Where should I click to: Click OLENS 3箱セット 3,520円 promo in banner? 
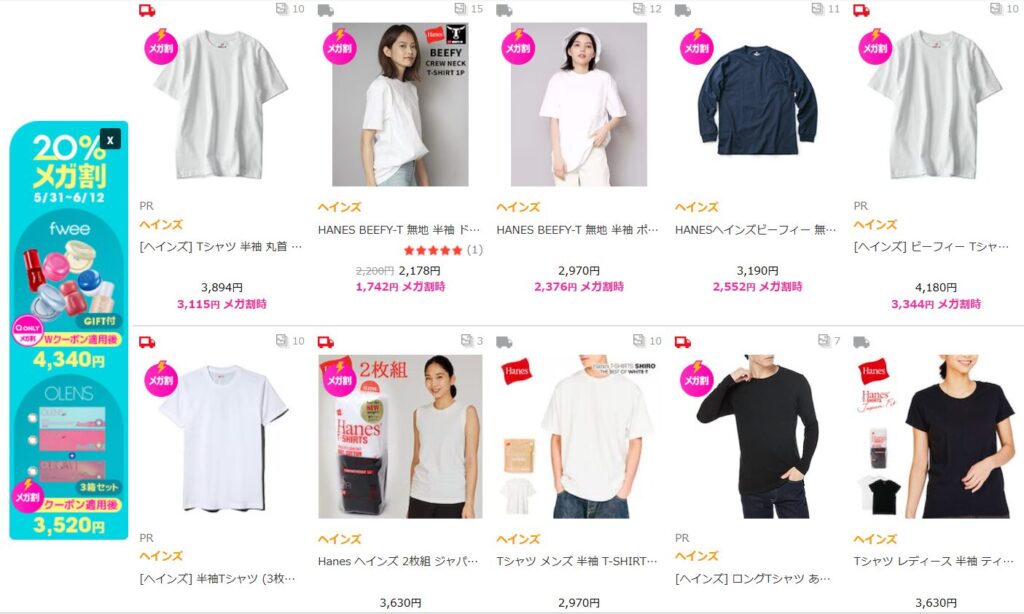pos(69,459)
